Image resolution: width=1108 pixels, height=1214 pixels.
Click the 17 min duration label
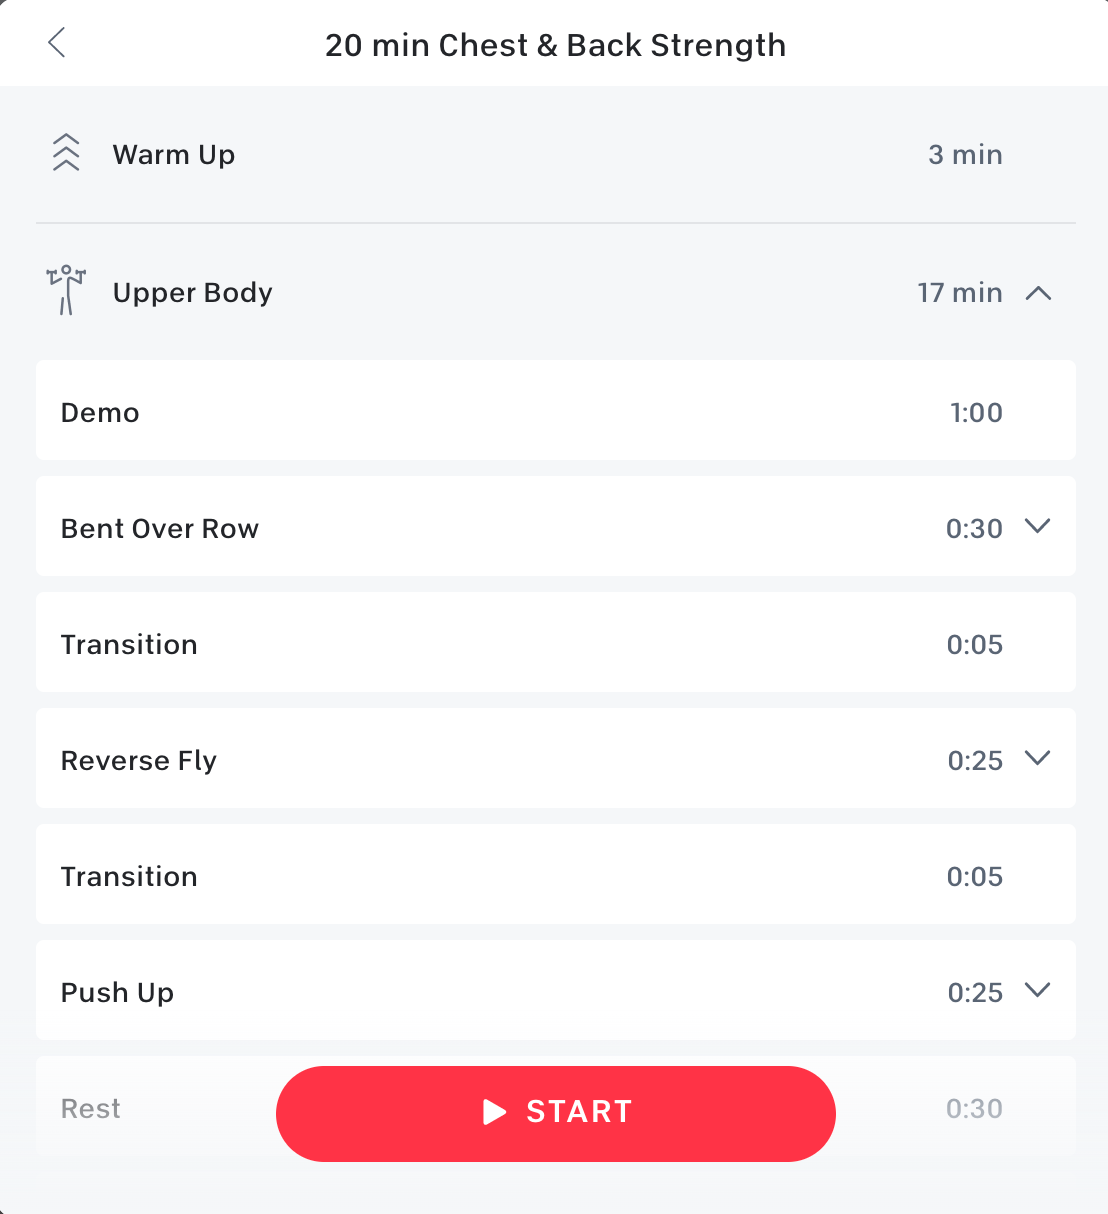[959, 293]
